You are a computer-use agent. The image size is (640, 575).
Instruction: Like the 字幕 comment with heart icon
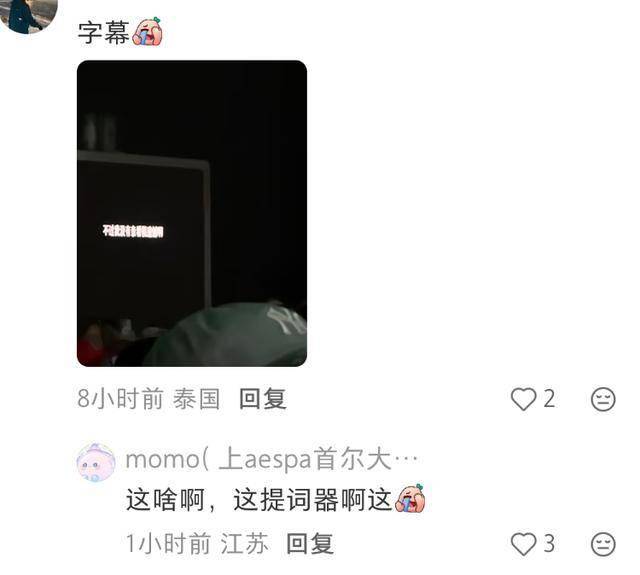pyautogui.click(x=523, y=399)
